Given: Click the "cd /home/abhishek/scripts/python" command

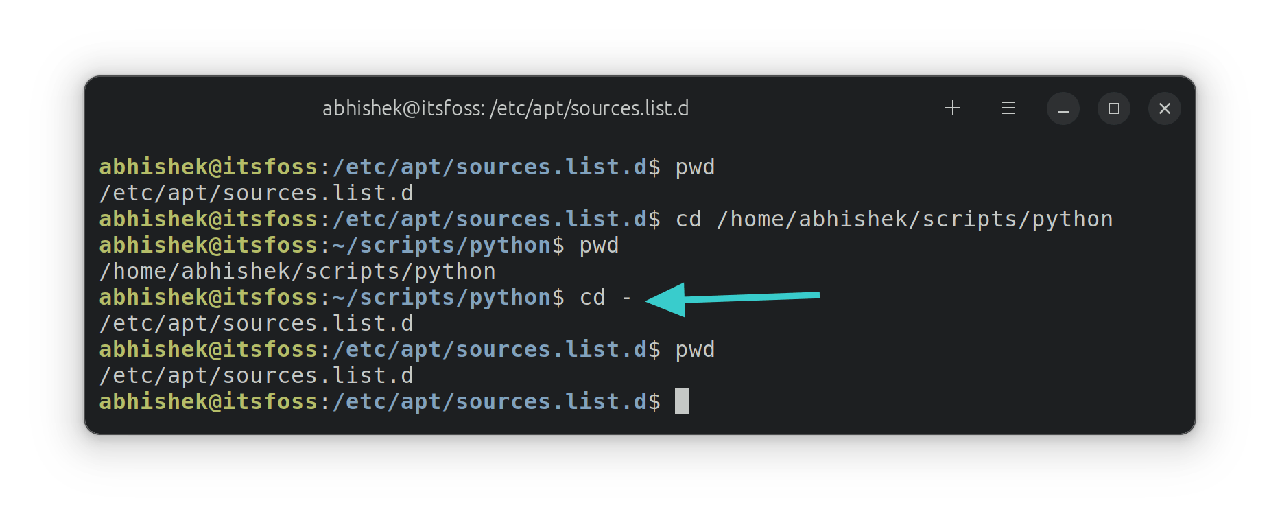Looking at the screenshot, I should click(x=894, y=219).
